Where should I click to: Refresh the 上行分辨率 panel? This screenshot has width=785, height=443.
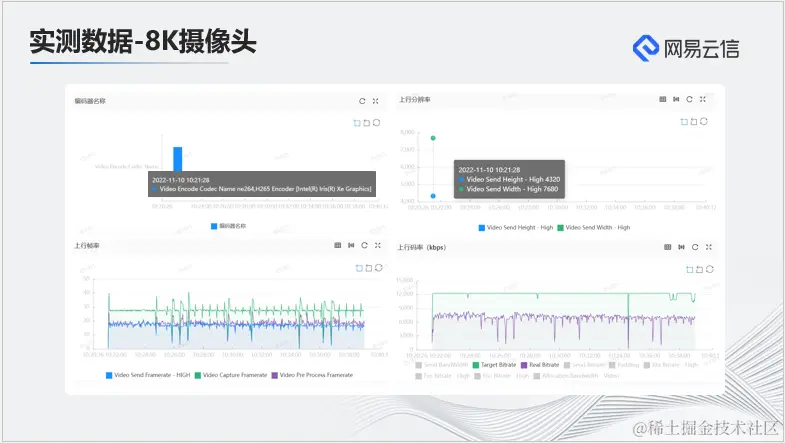[689, 99]
